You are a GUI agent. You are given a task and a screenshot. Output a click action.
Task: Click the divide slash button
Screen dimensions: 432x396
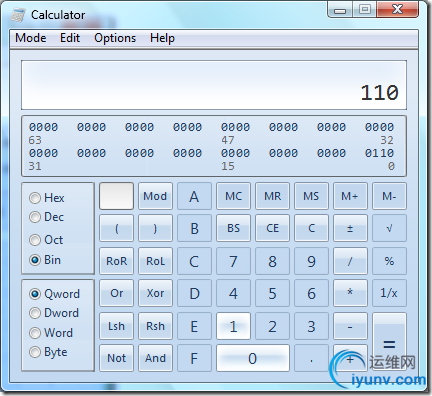[x=350, y=261]
